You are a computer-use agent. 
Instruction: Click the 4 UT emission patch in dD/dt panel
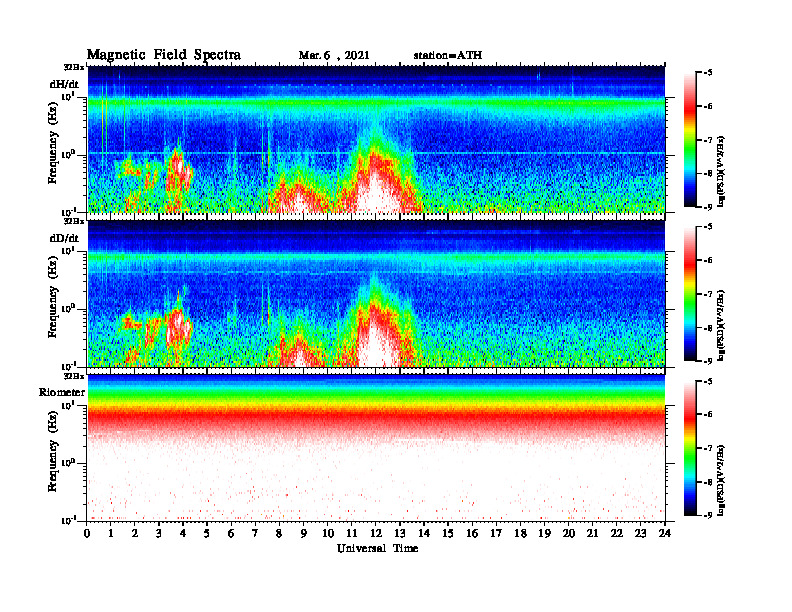(178, 327)
